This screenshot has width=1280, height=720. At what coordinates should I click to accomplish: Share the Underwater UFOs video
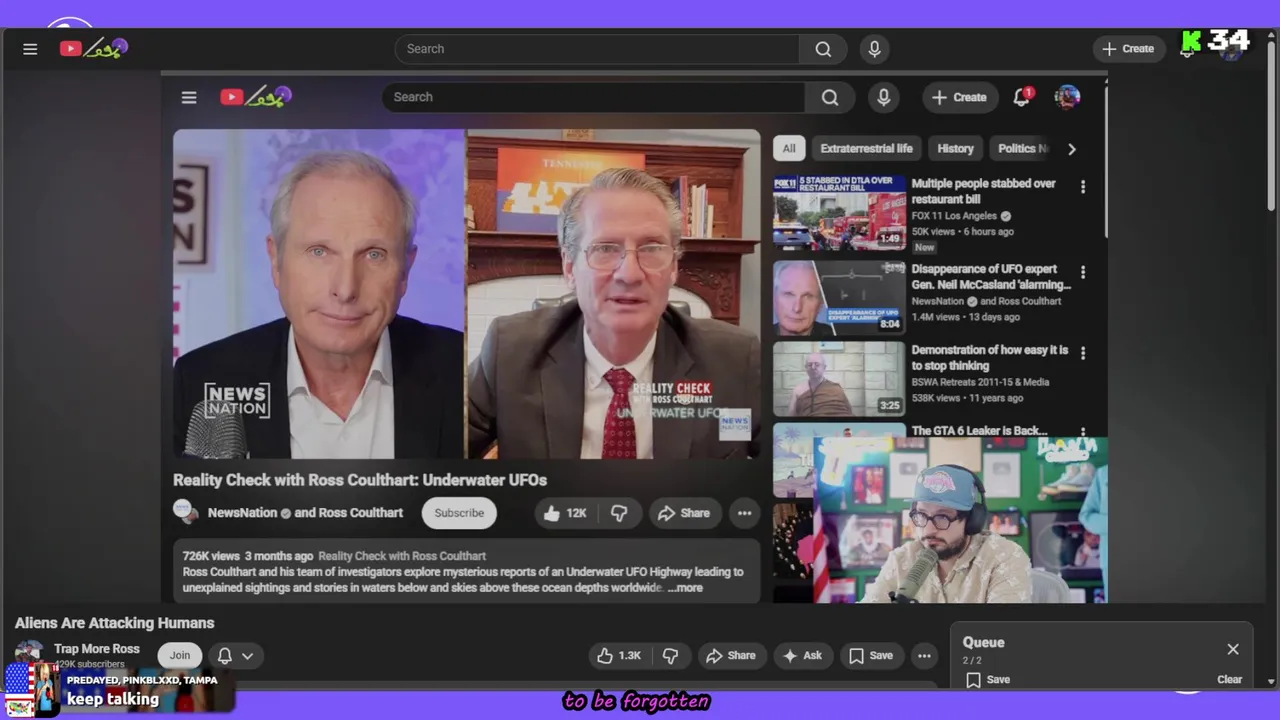point(684,513)
